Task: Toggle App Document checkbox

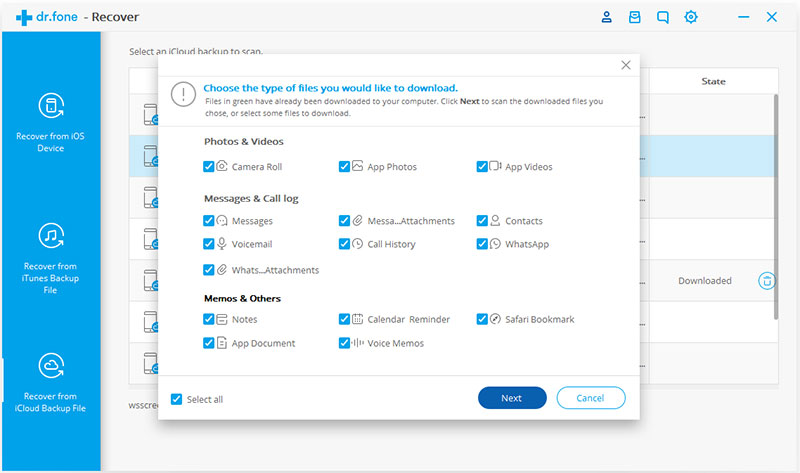Action: (208, 343)
